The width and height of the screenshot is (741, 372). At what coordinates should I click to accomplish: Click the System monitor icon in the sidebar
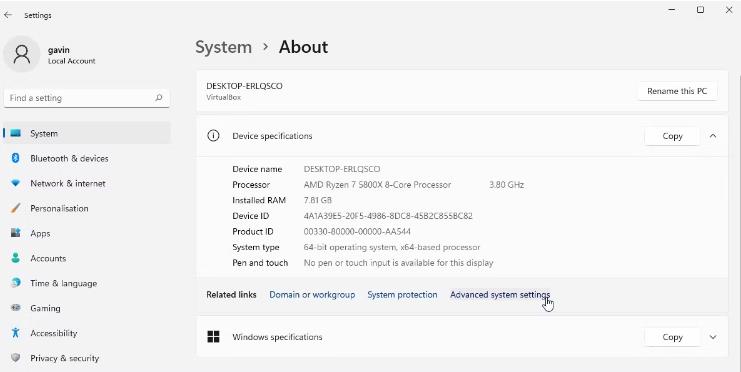click(16, 133)
